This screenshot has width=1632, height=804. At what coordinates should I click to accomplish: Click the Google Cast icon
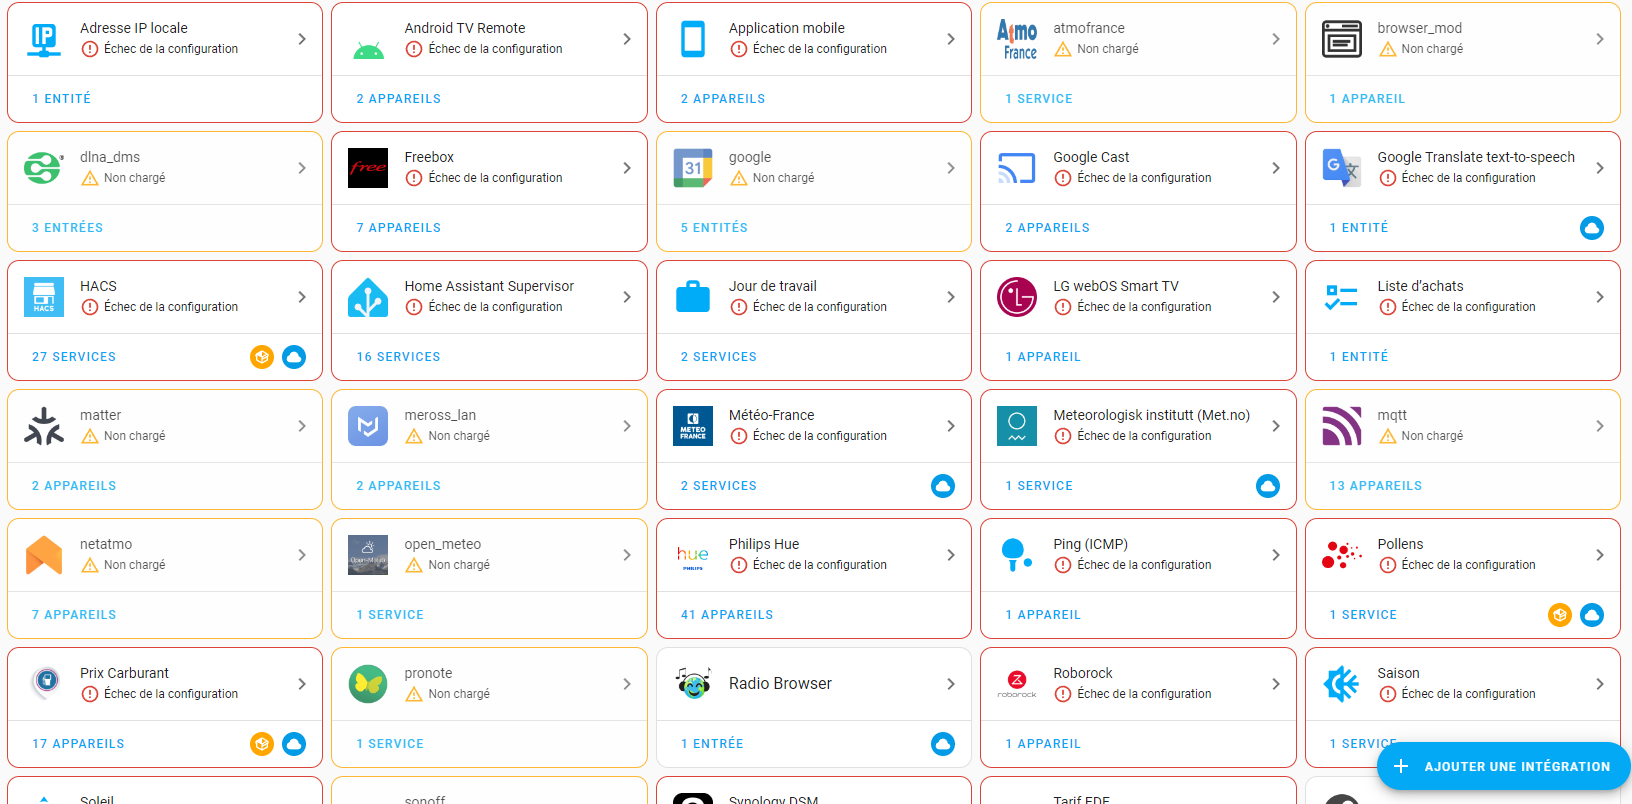pyautogui.click(x=1017, y=168)
